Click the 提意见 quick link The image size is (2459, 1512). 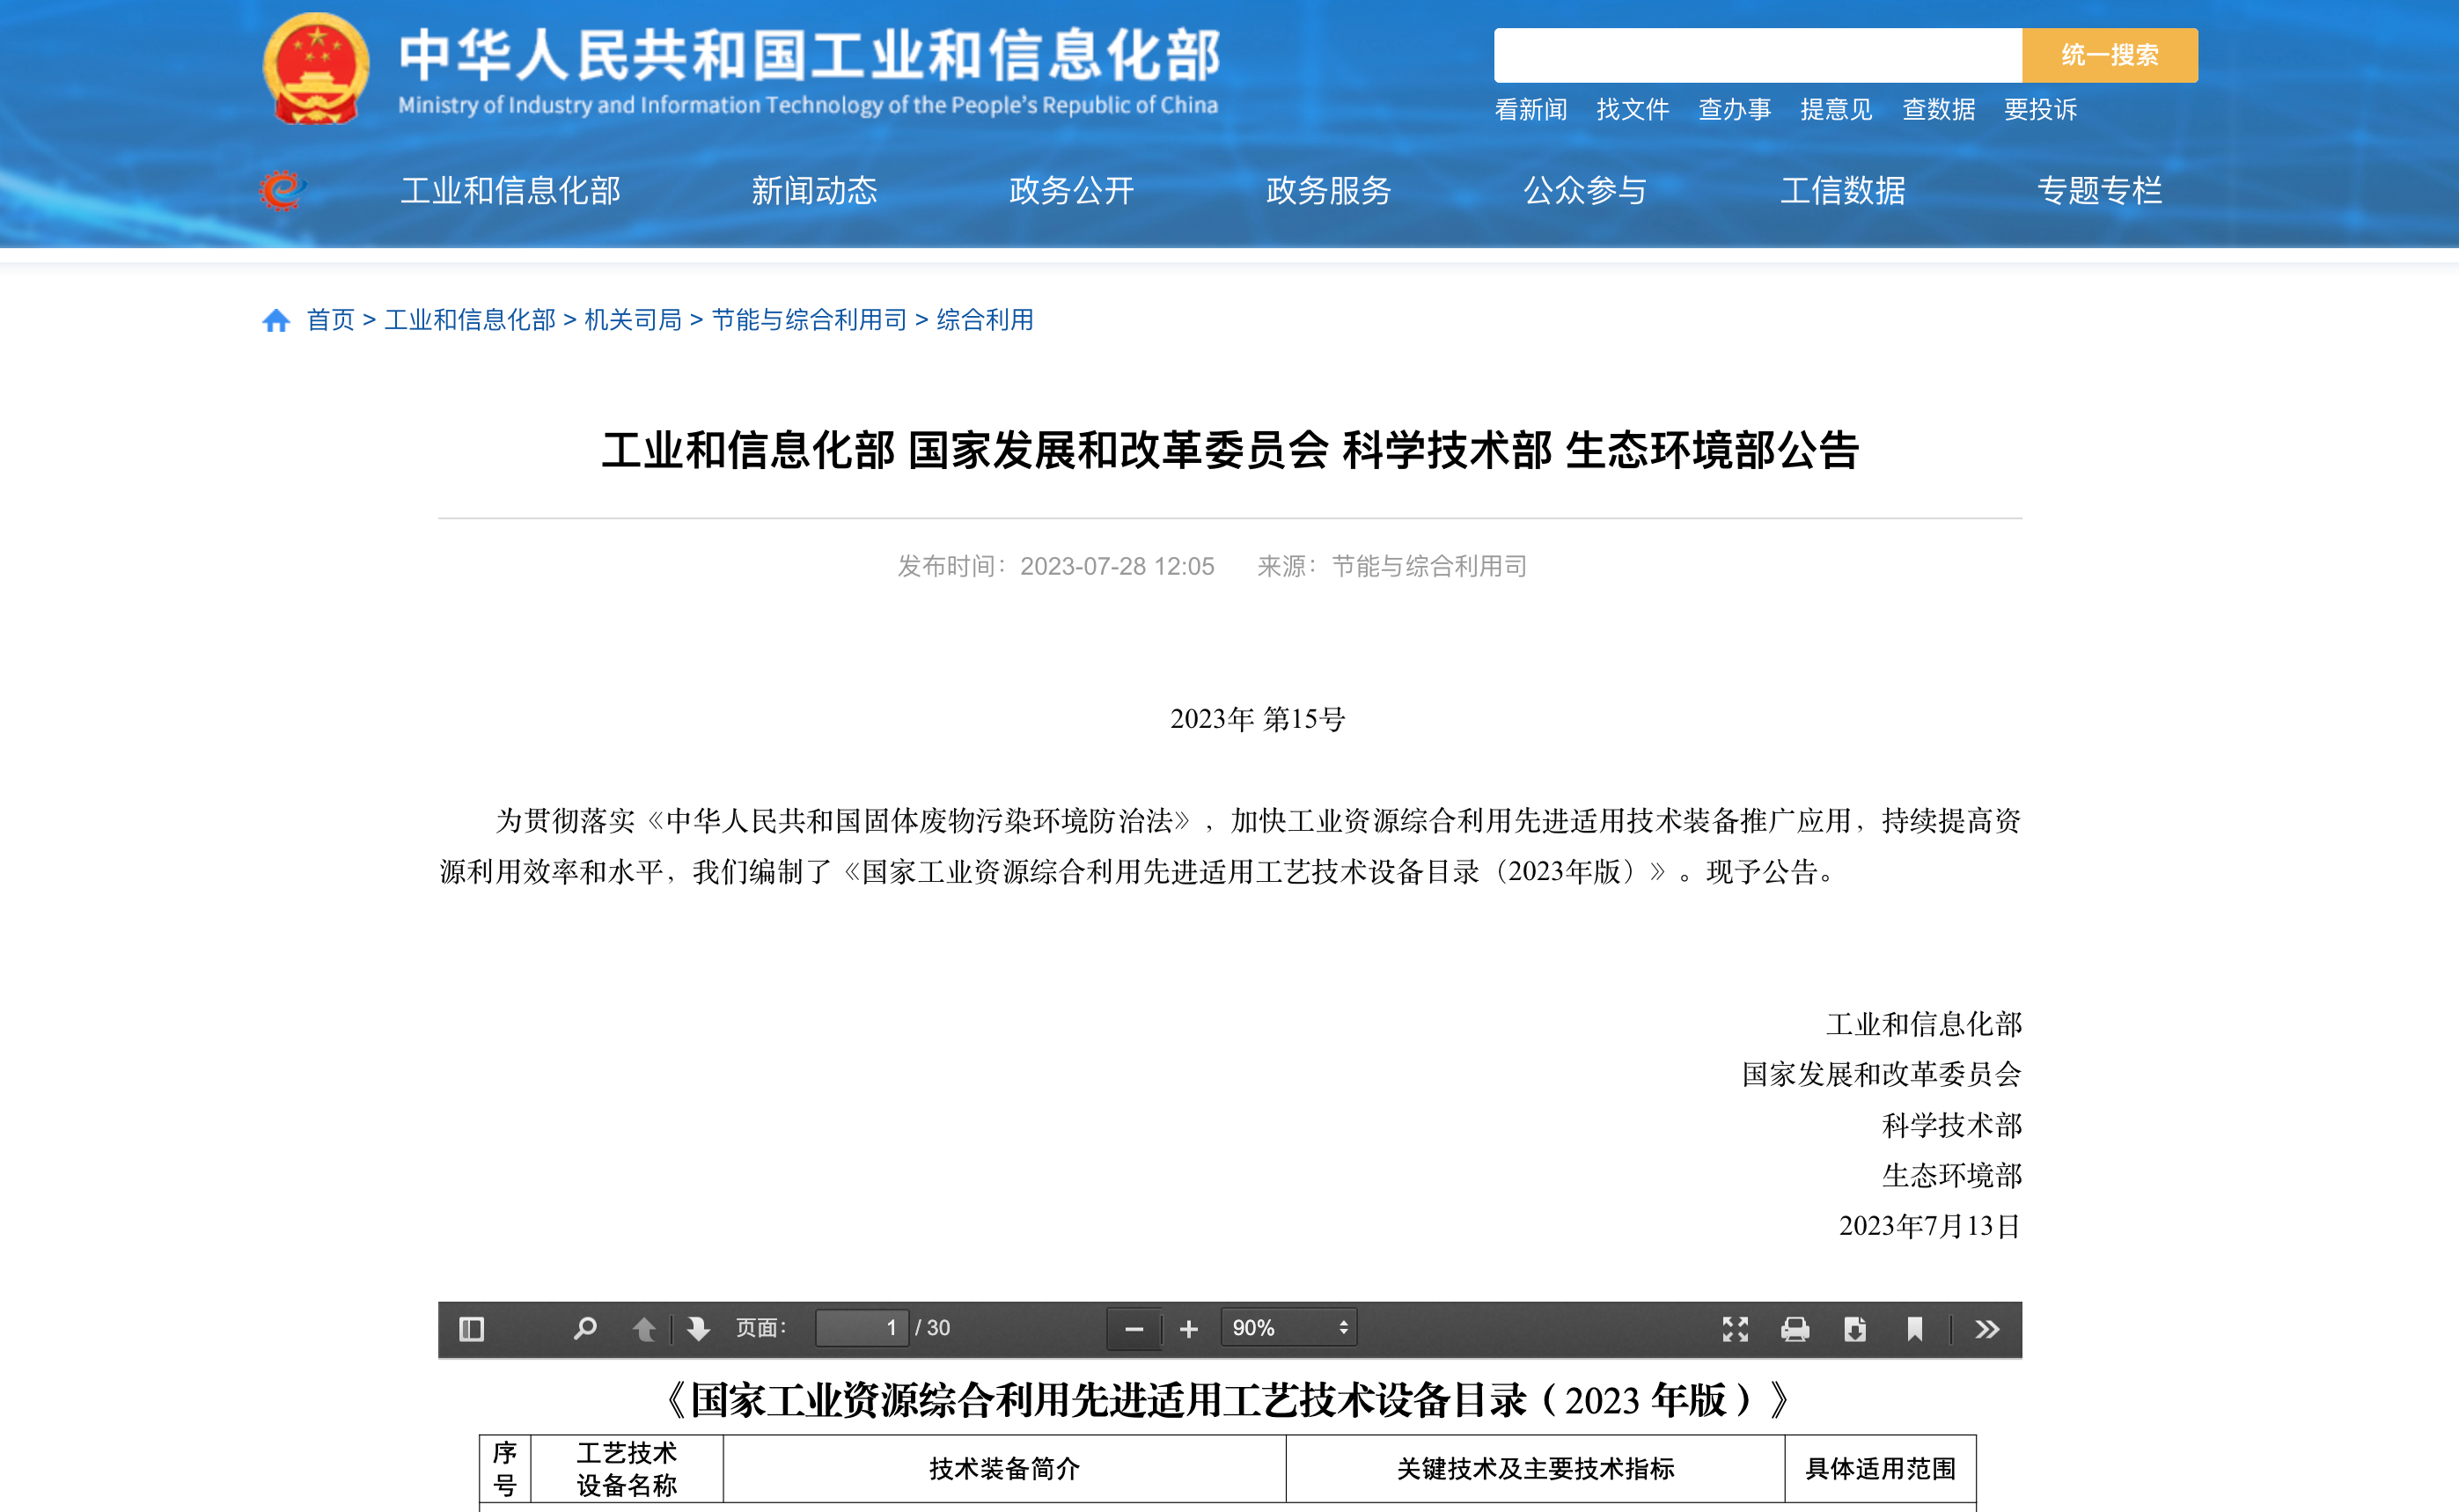pyautogui.click(x=1836, y=109)
